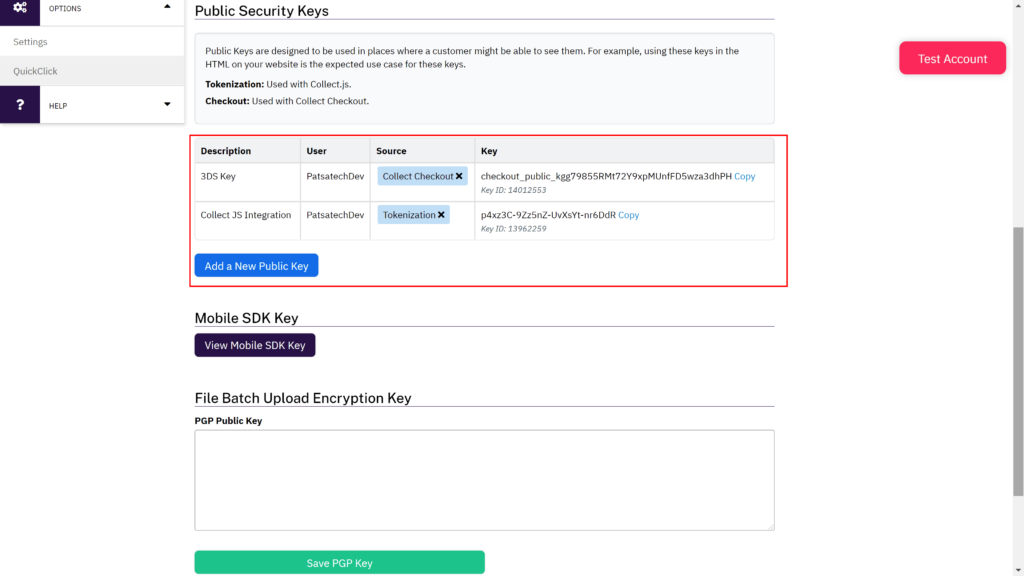Click the Test Account button

[x=952, y=59]
